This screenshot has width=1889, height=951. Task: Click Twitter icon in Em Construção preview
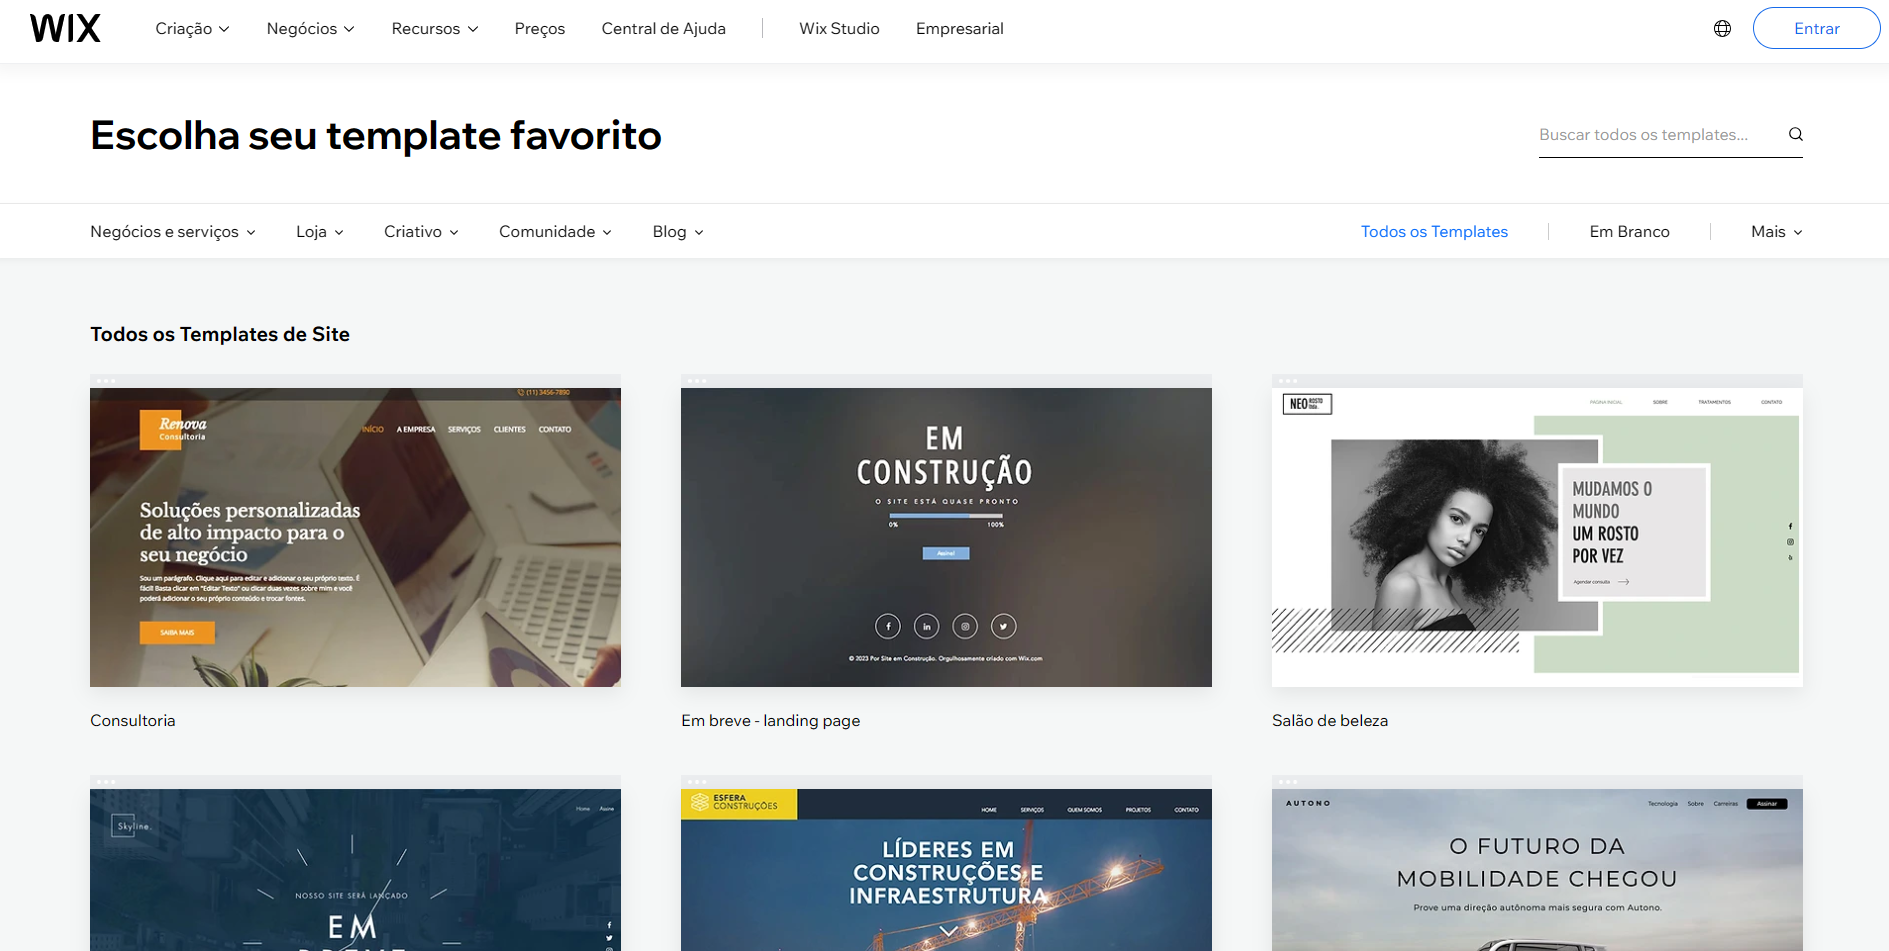point(1003,626)
